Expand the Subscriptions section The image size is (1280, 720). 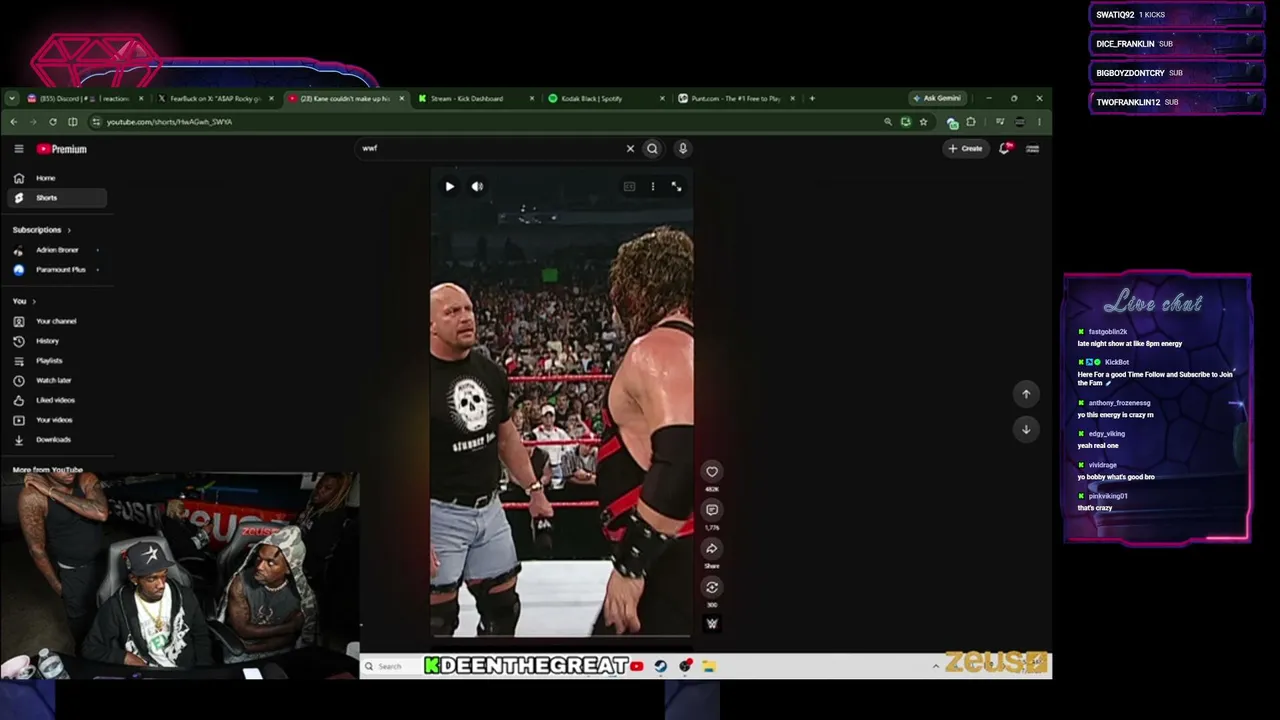(x=42, y=230)
